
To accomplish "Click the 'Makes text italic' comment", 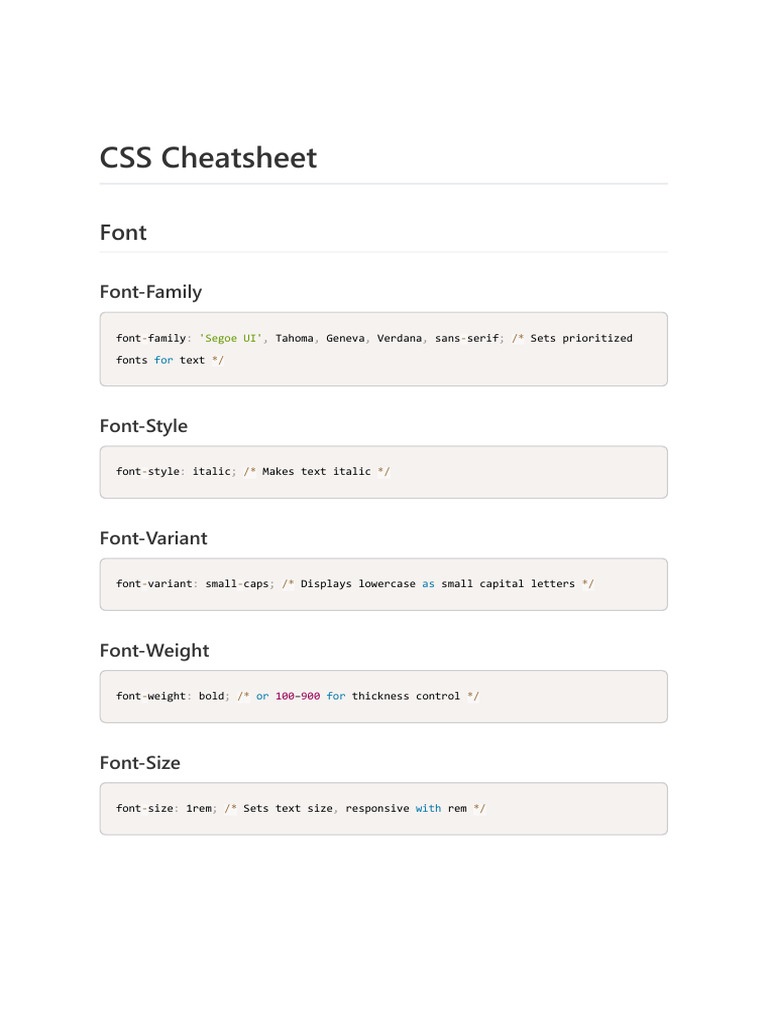I will [316, 472].
